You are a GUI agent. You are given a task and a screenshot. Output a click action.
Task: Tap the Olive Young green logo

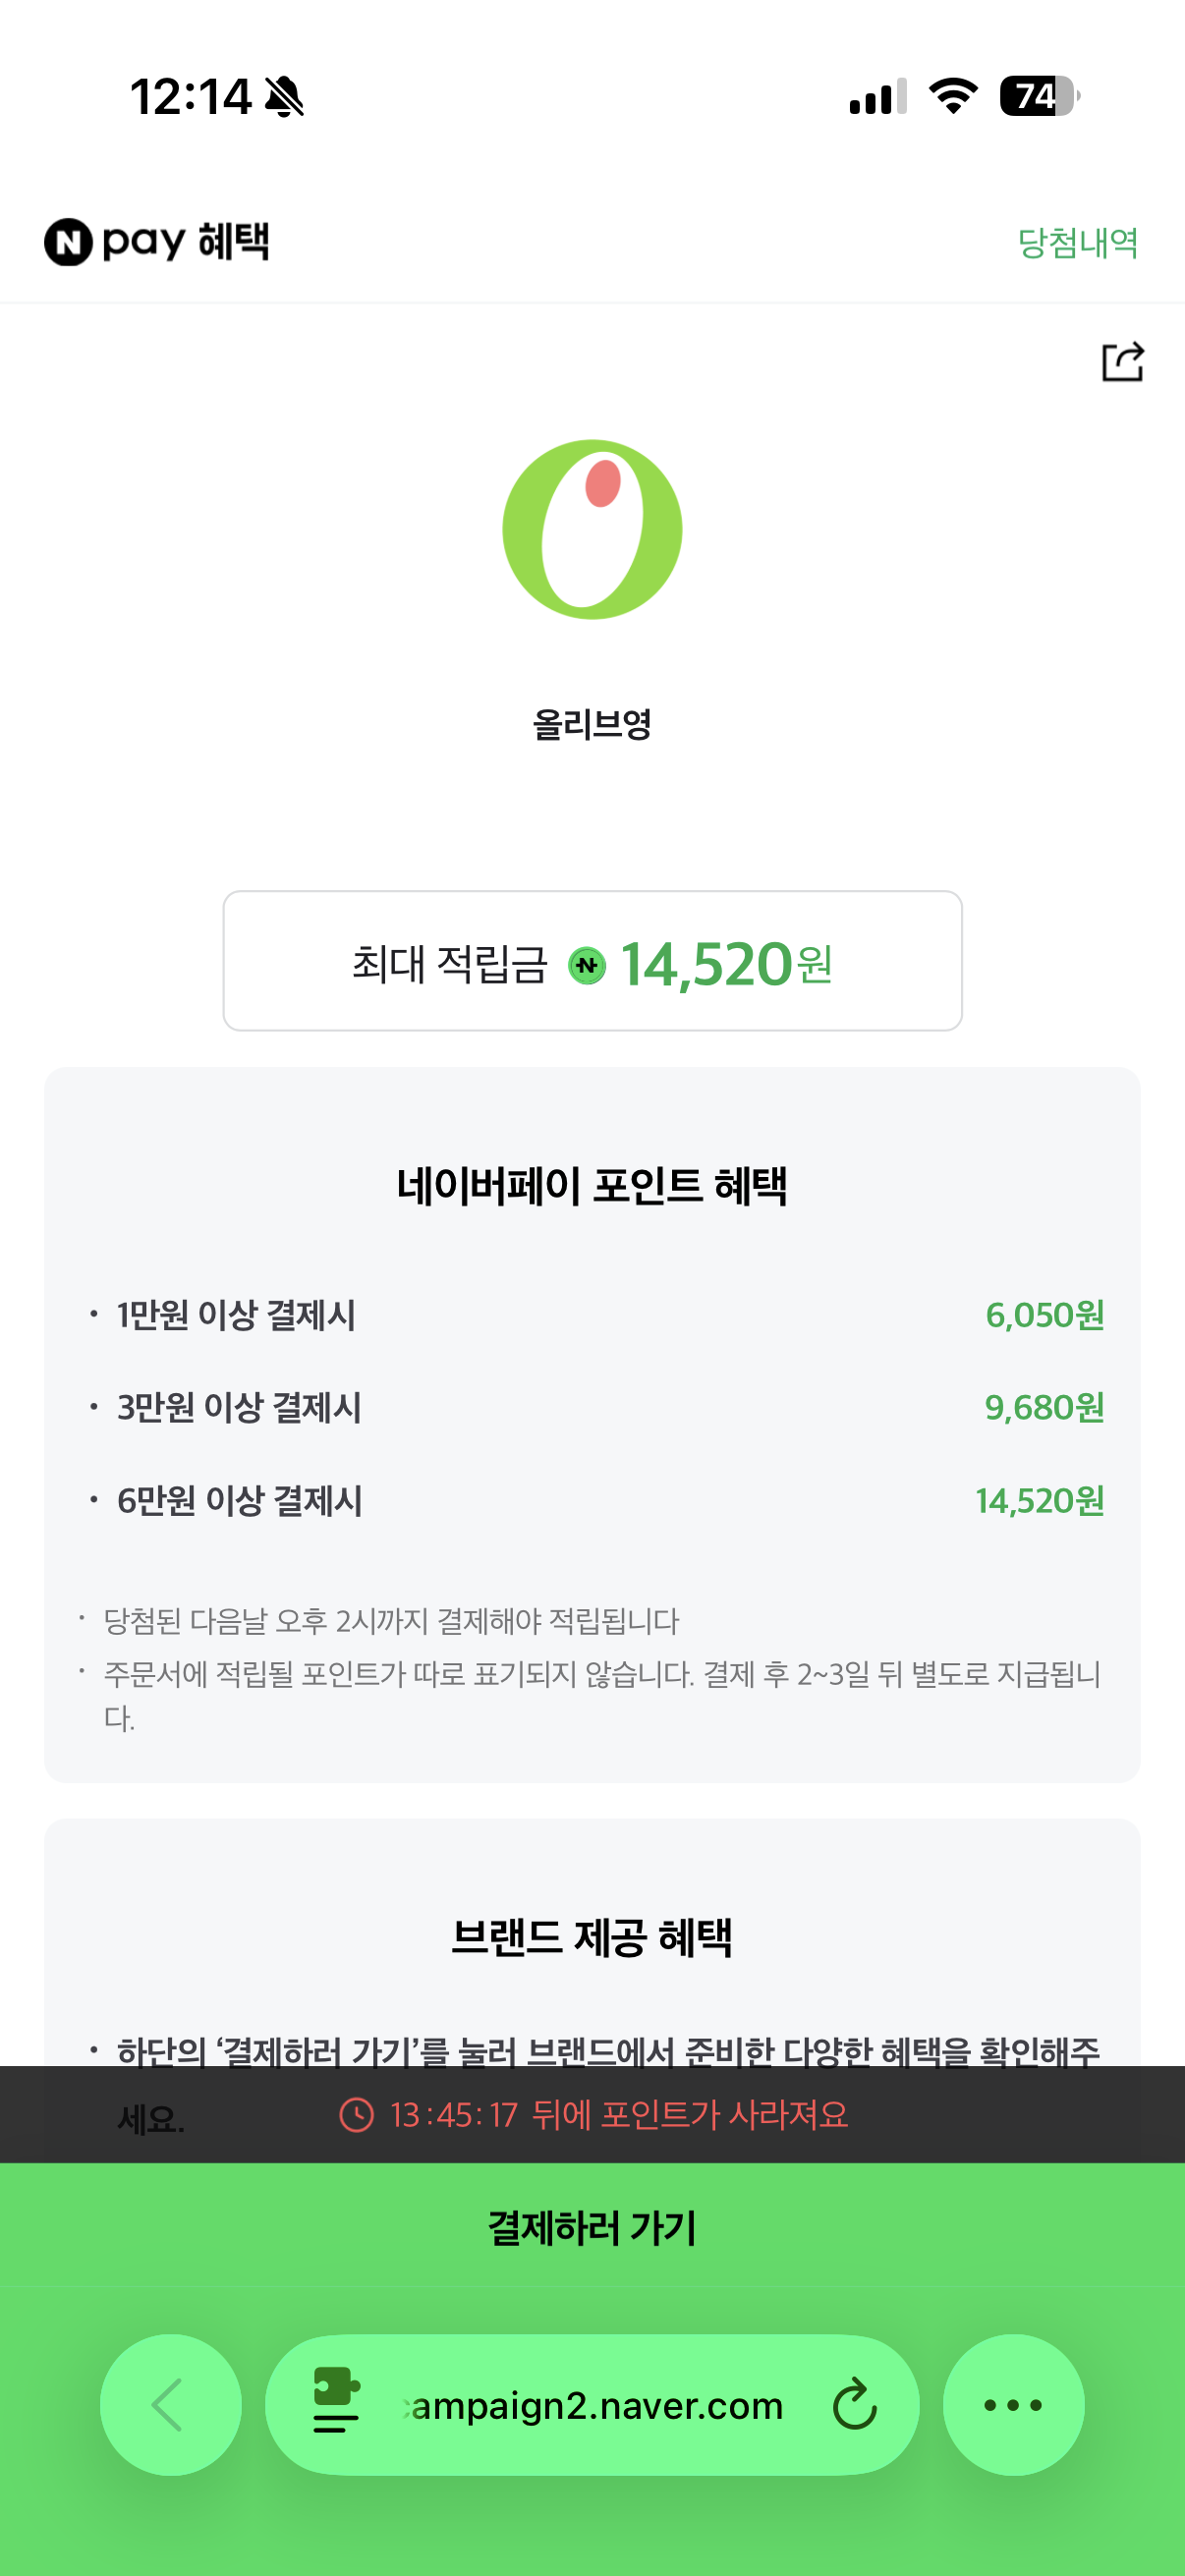(592, 529)
